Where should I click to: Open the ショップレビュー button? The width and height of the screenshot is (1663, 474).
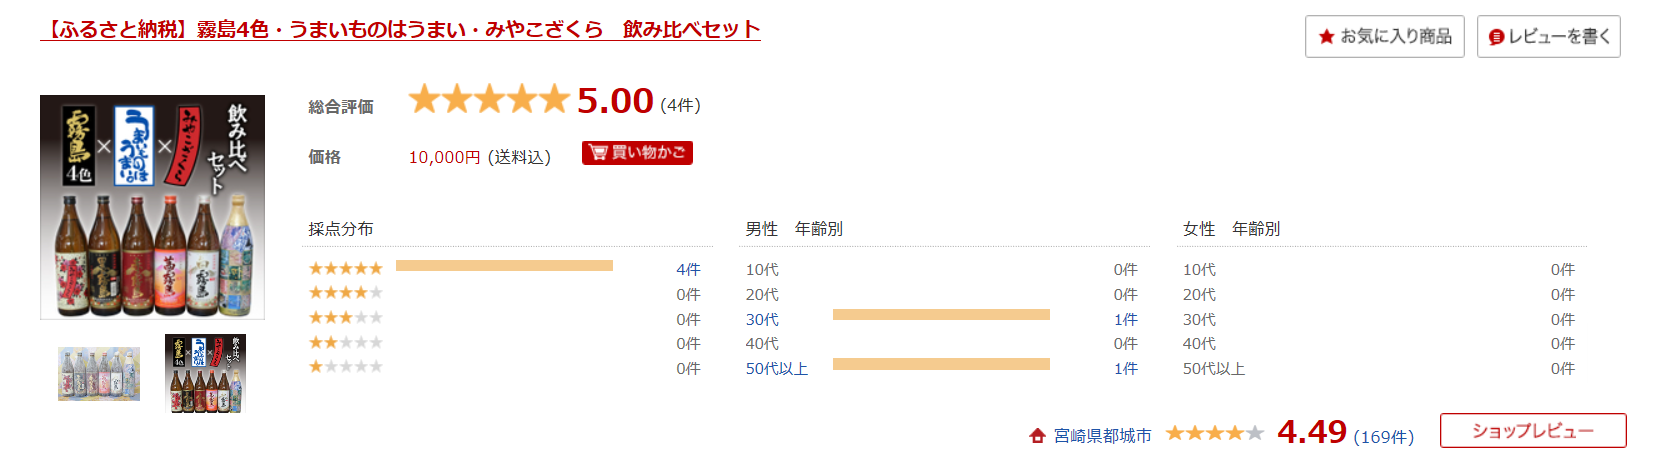point(1533,431)
